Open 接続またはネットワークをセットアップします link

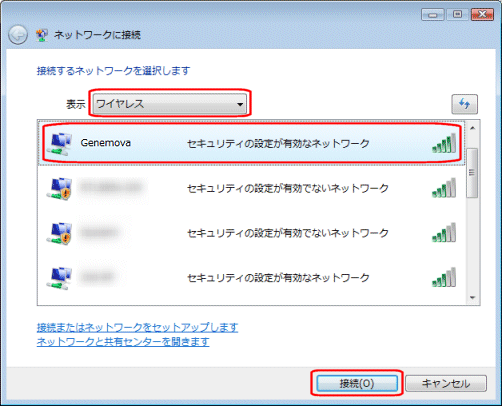[137, 327]
